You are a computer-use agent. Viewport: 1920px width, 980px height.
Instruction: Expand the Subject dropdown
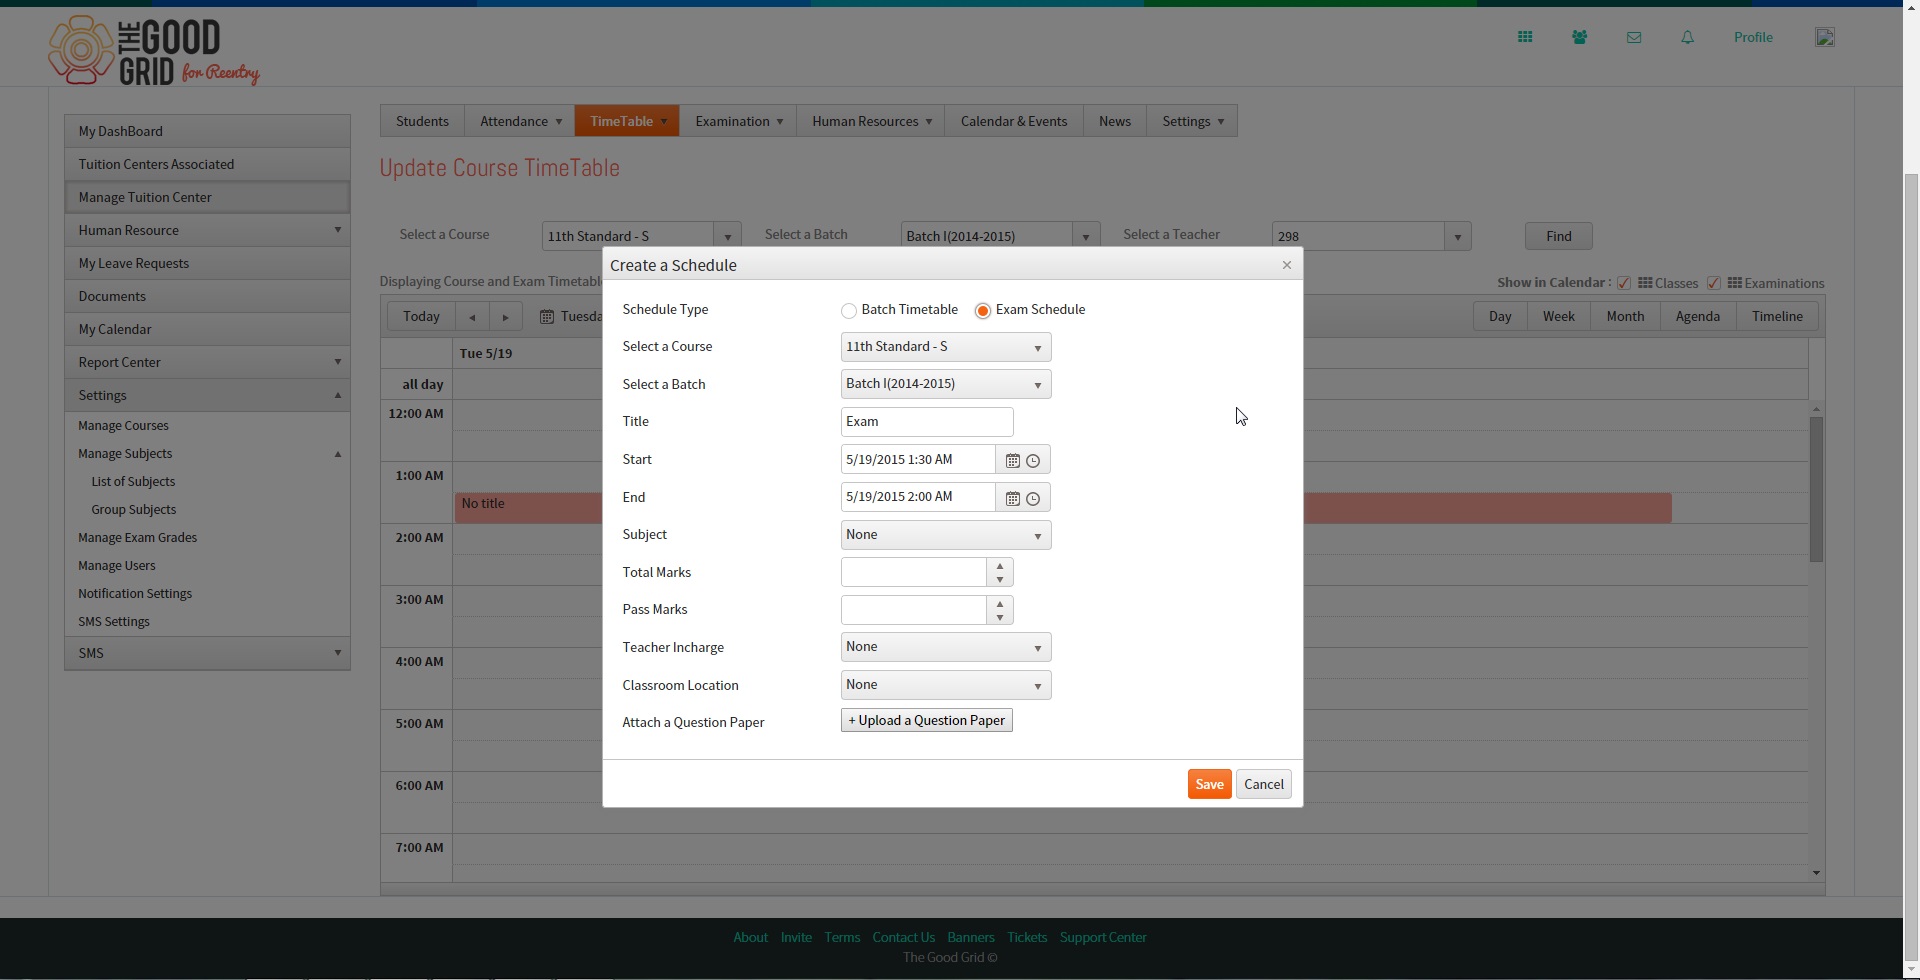[946, 535]
